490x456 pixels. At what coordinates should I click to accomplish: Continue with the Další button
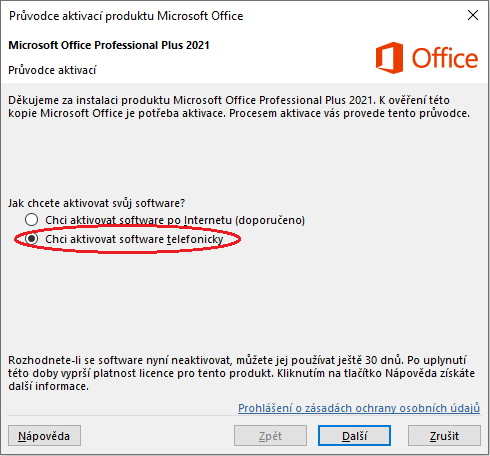[354, 435]
